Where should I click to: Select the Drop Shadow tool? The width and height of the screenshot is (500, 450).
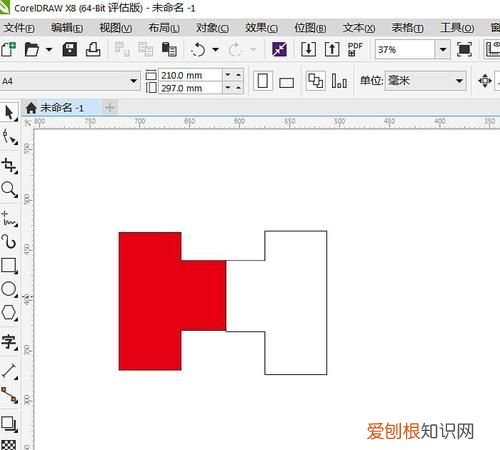[x=9, y=424]
